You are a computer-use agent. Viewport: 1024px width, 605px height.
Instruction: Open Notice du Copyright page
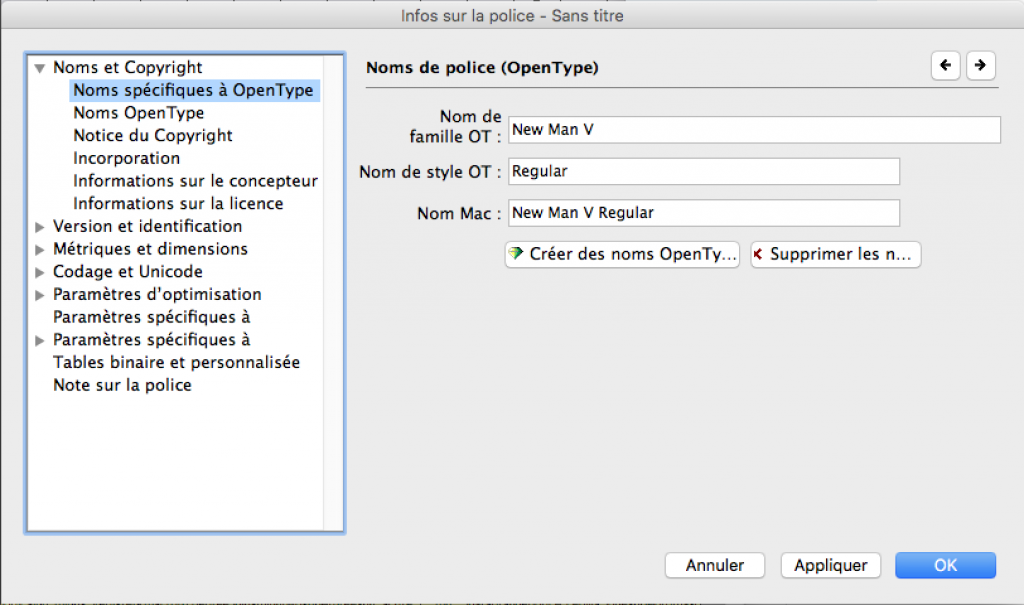point(152,135)
